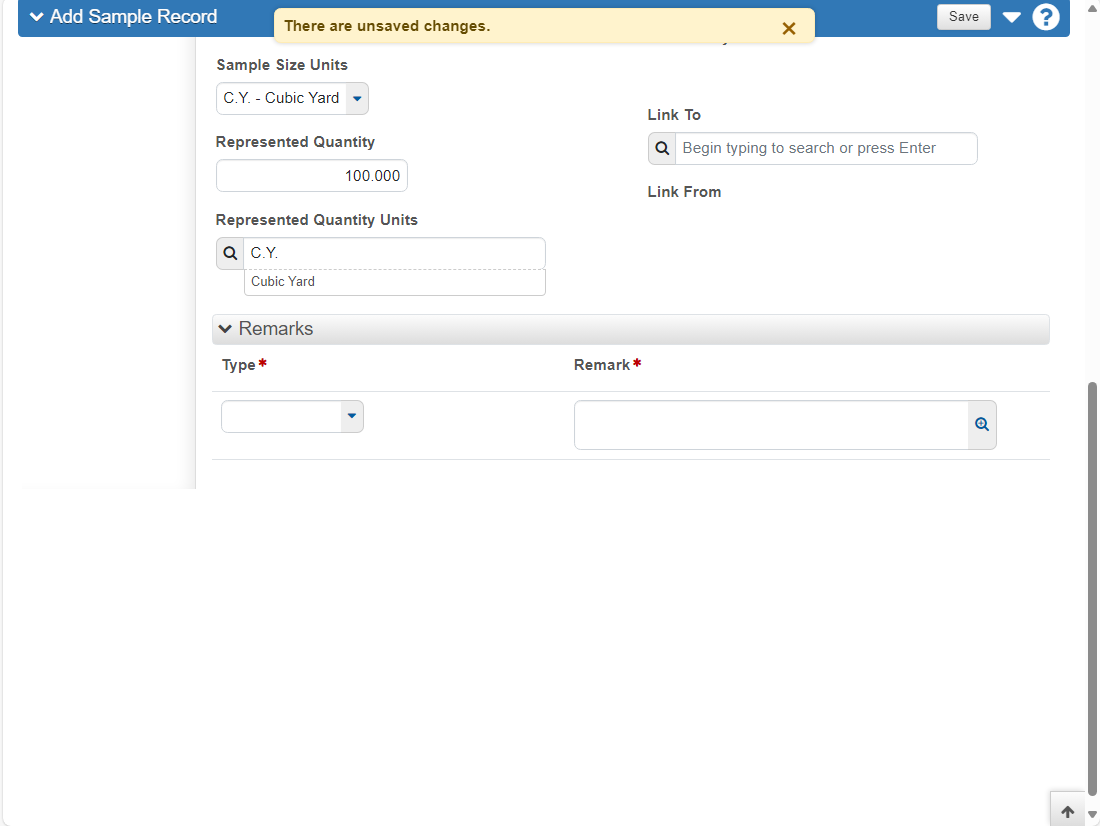Open the help question mark icon
Image resolution: width=1100 pixels, height=826 pixels.
point(1045,17)
